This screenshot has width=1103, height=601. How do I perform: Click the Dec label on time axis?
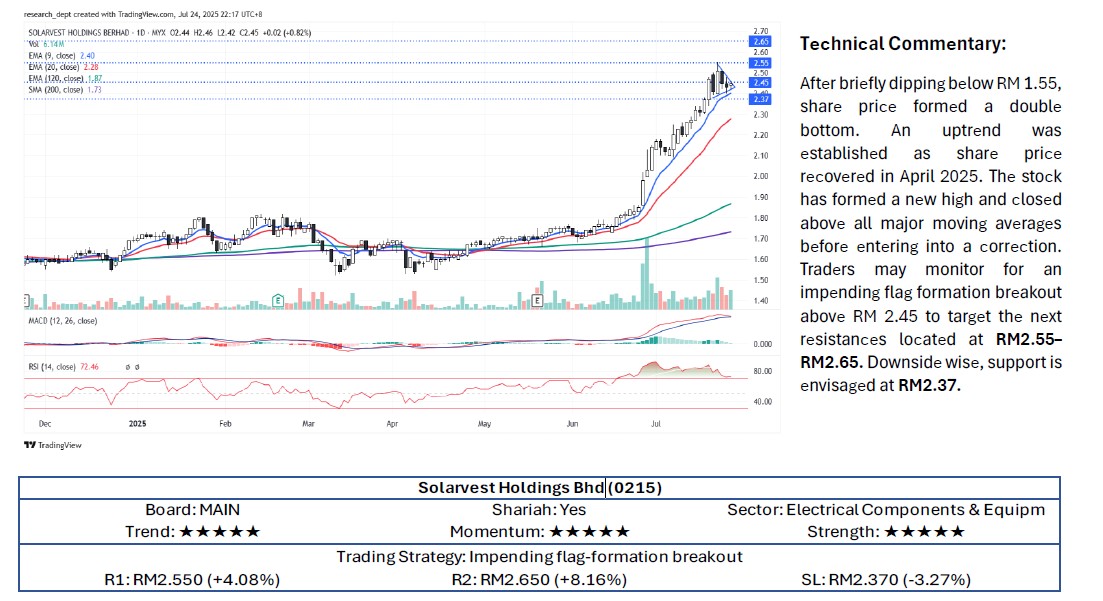(x=44, y=424)
